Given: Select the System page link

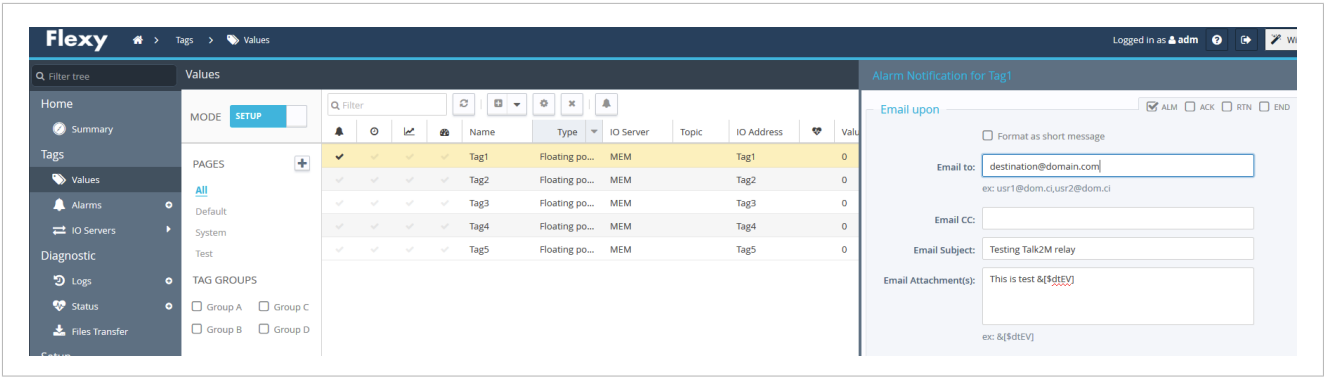Looking at the screenshot, I should pyautogui.click(x=210, y=233).
